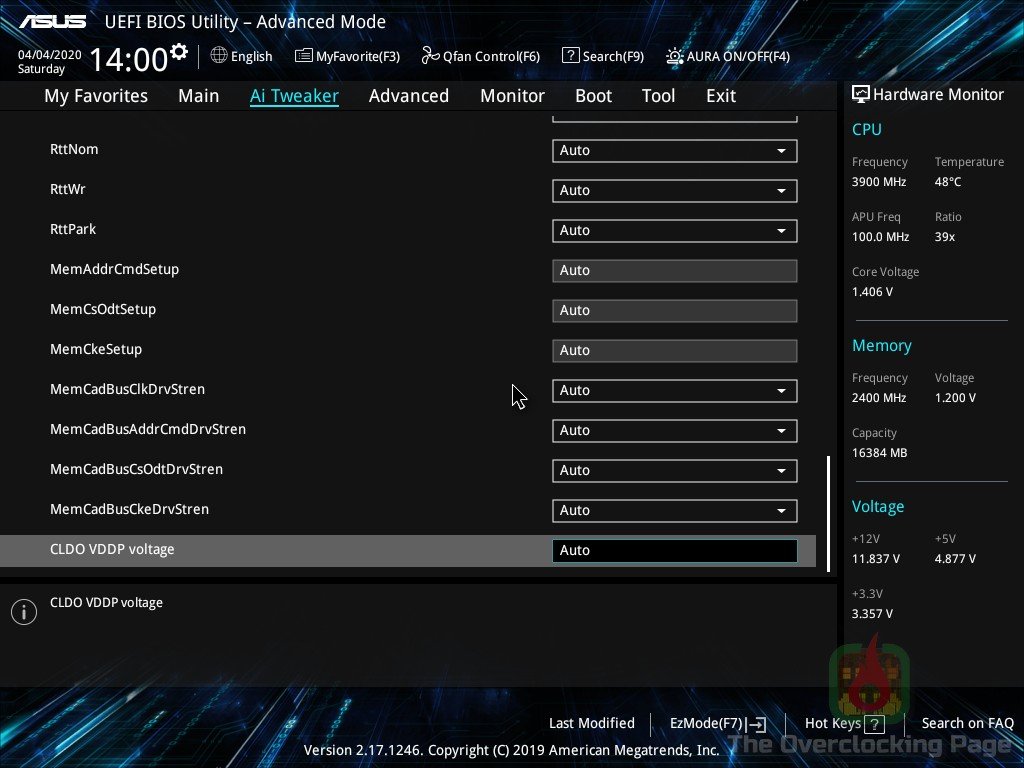Open the RttNom dropdown
Image resolution: width=1024 pixels, height=768 pixels.
(x=673, y=150)
